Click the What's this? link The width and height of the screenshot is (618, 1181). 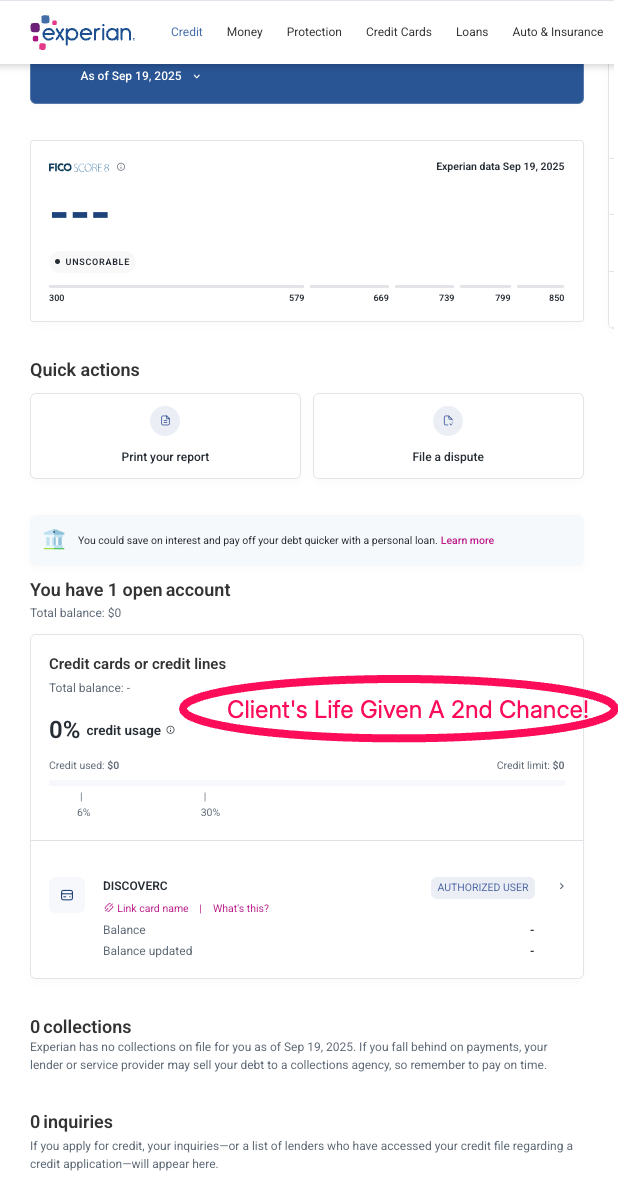tap(241, 908)
